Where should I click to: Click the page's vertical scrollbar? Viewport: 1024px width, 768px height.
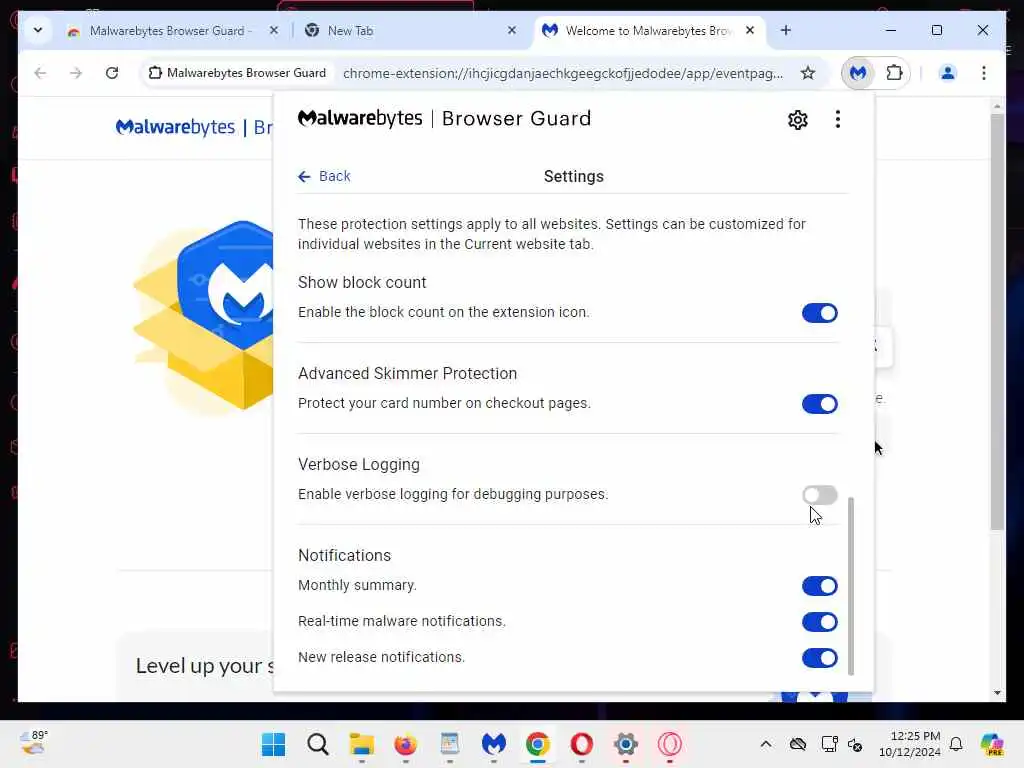997,321
